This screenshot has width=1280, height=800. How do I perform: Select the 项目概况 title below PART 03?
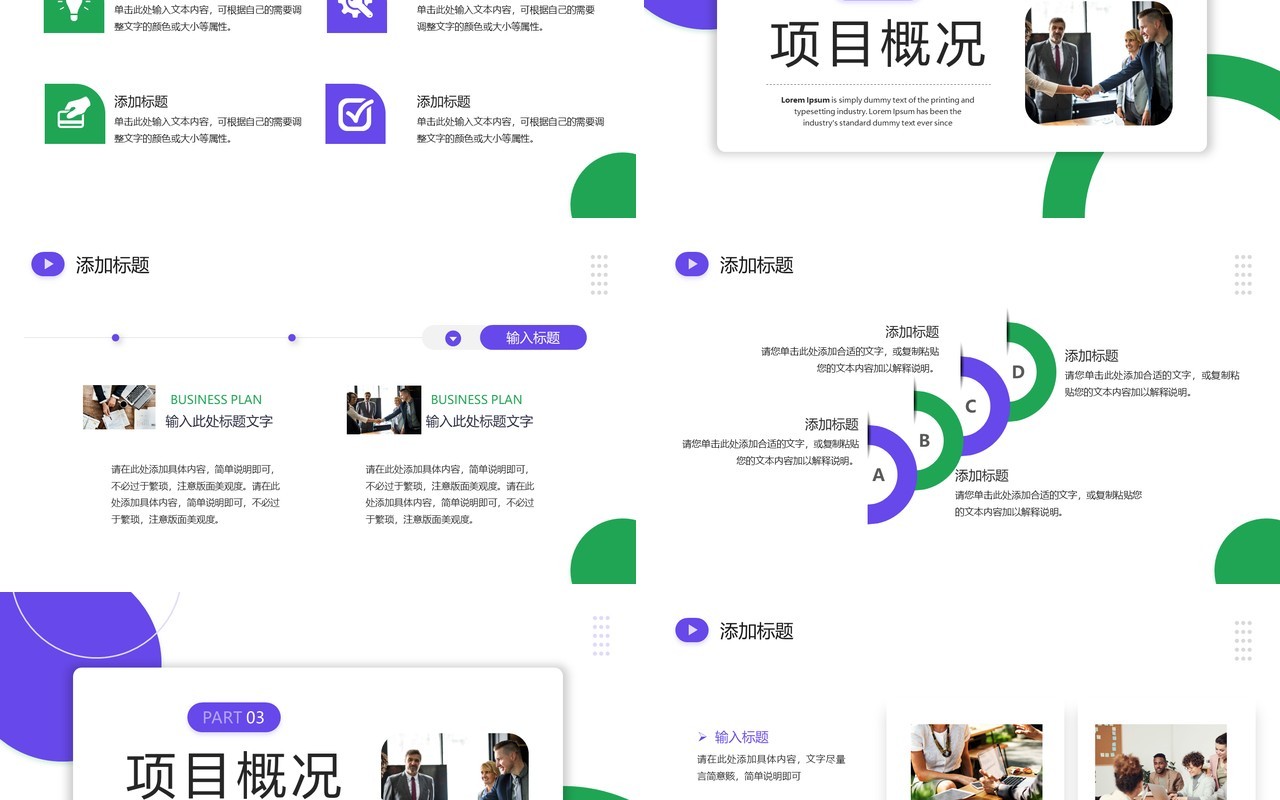tap(234, 775)
